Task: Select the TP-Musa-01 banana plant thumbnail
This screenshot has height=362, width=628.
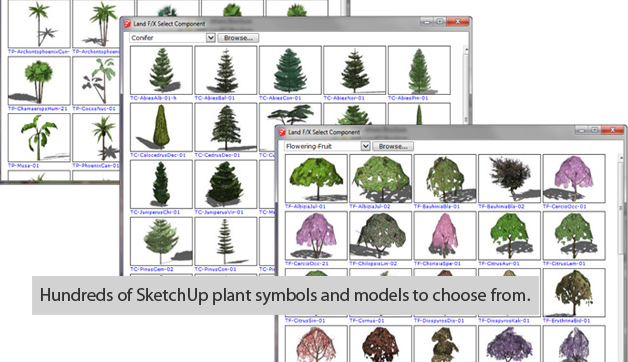Action: pyautogui.click(x=39, y=138)
